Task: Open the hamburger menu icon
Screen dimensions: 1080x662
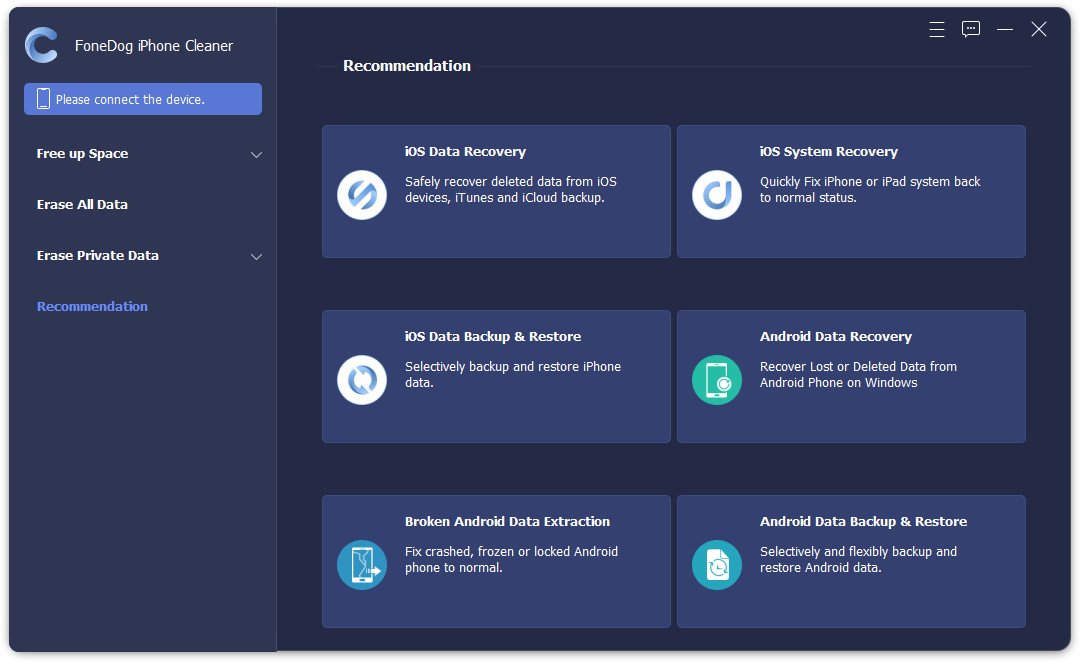Action: point(937,29)
